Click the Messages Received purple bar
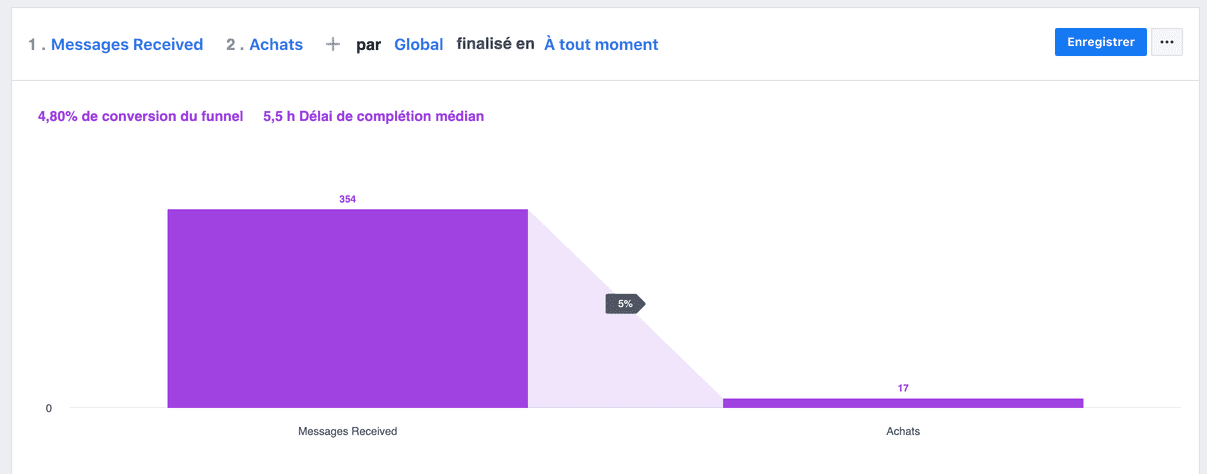 347,308
